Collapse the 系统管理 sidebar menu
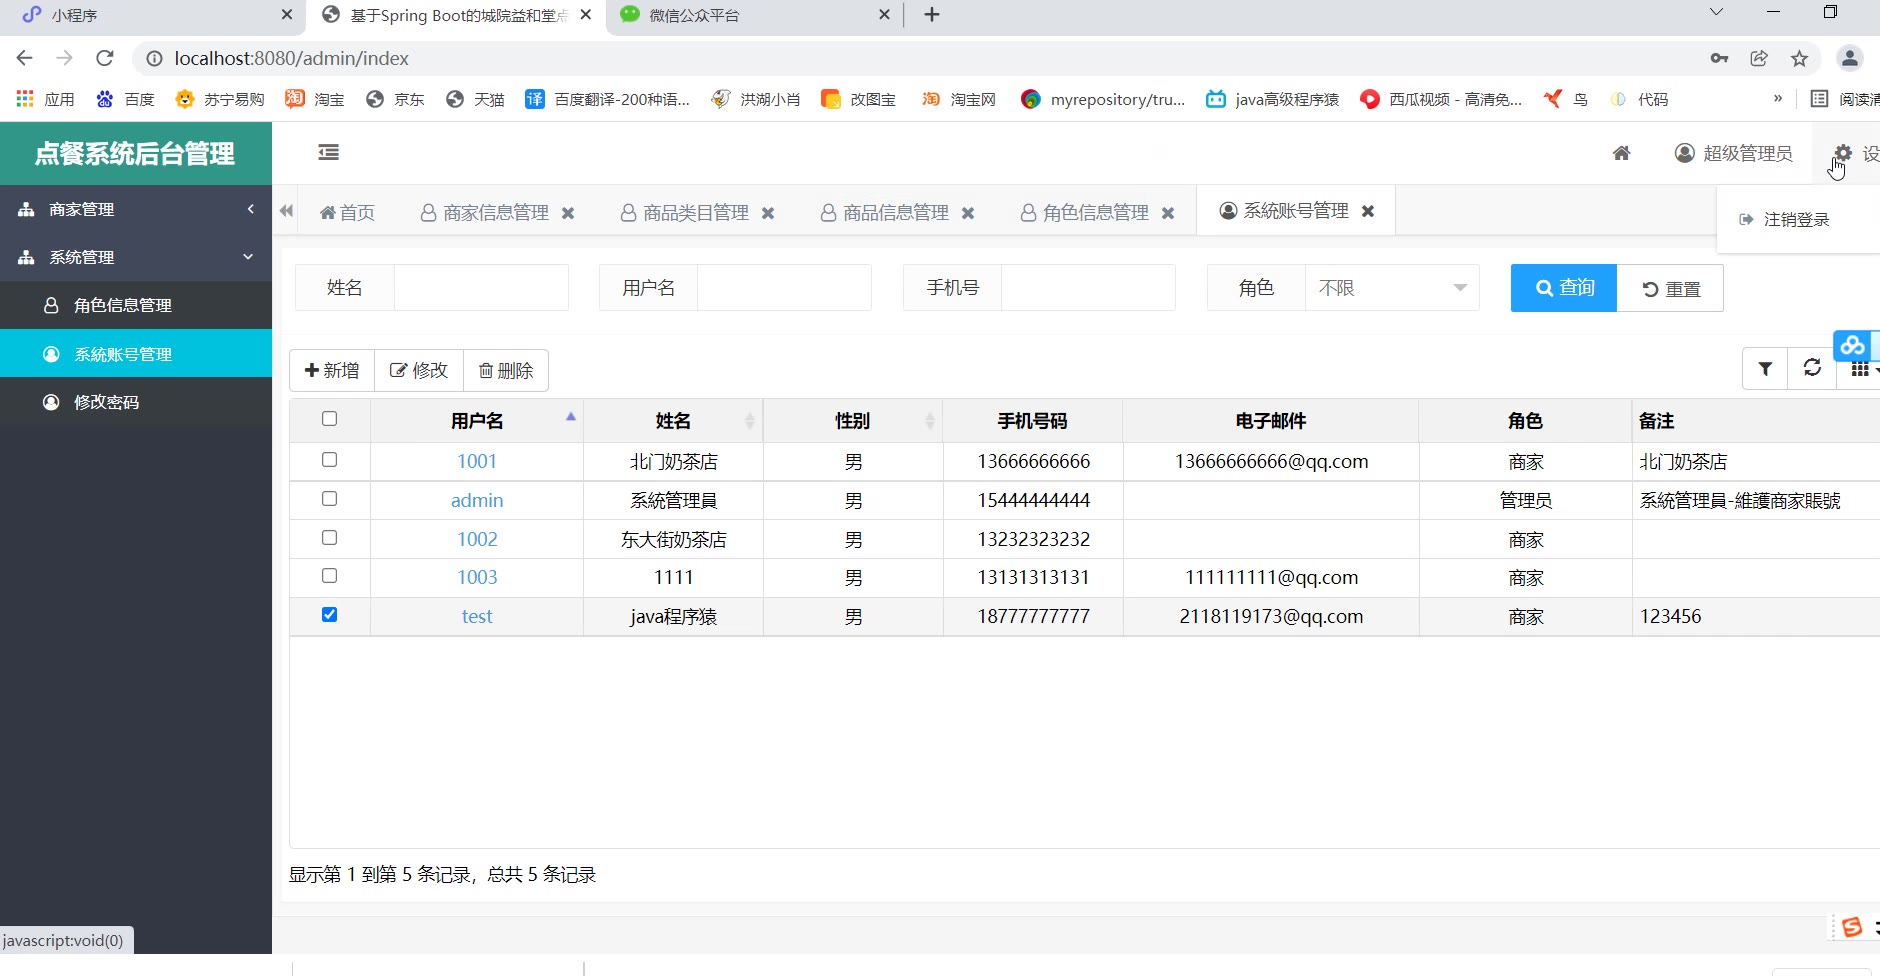This screenshot has height=976, width=1880. pyautogui.click(x=136, y=257)
